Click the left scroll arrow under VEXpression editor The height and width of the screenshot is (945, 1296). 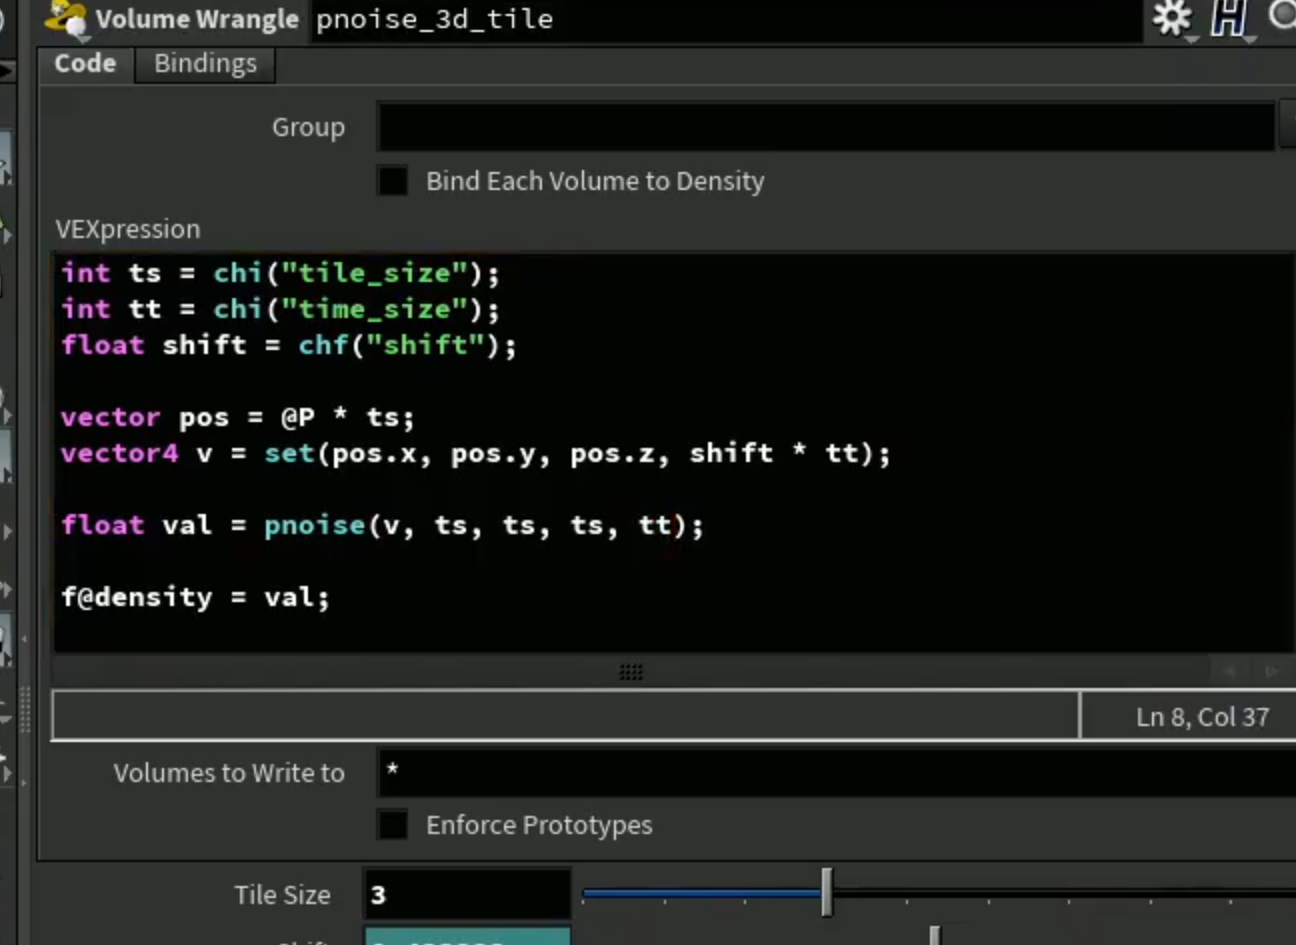pos(1230,671)
